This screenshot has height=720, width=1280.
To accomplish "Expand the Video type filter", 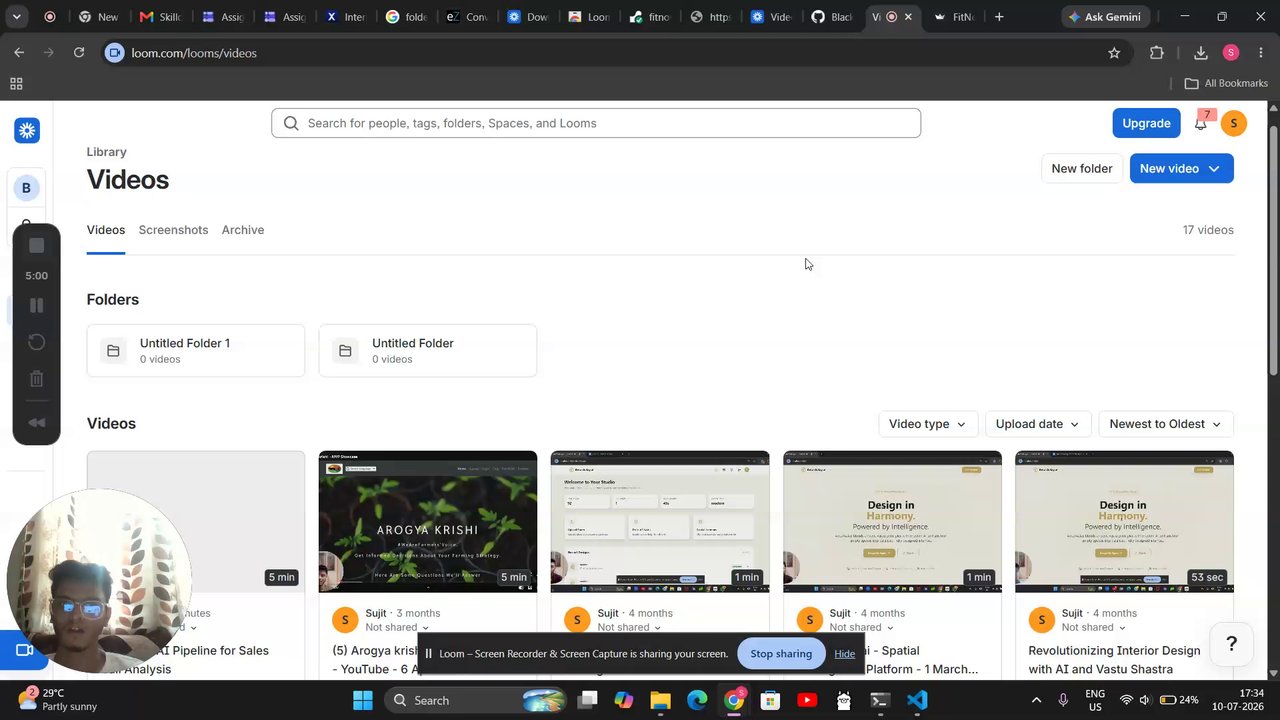I will click(928, 424).
